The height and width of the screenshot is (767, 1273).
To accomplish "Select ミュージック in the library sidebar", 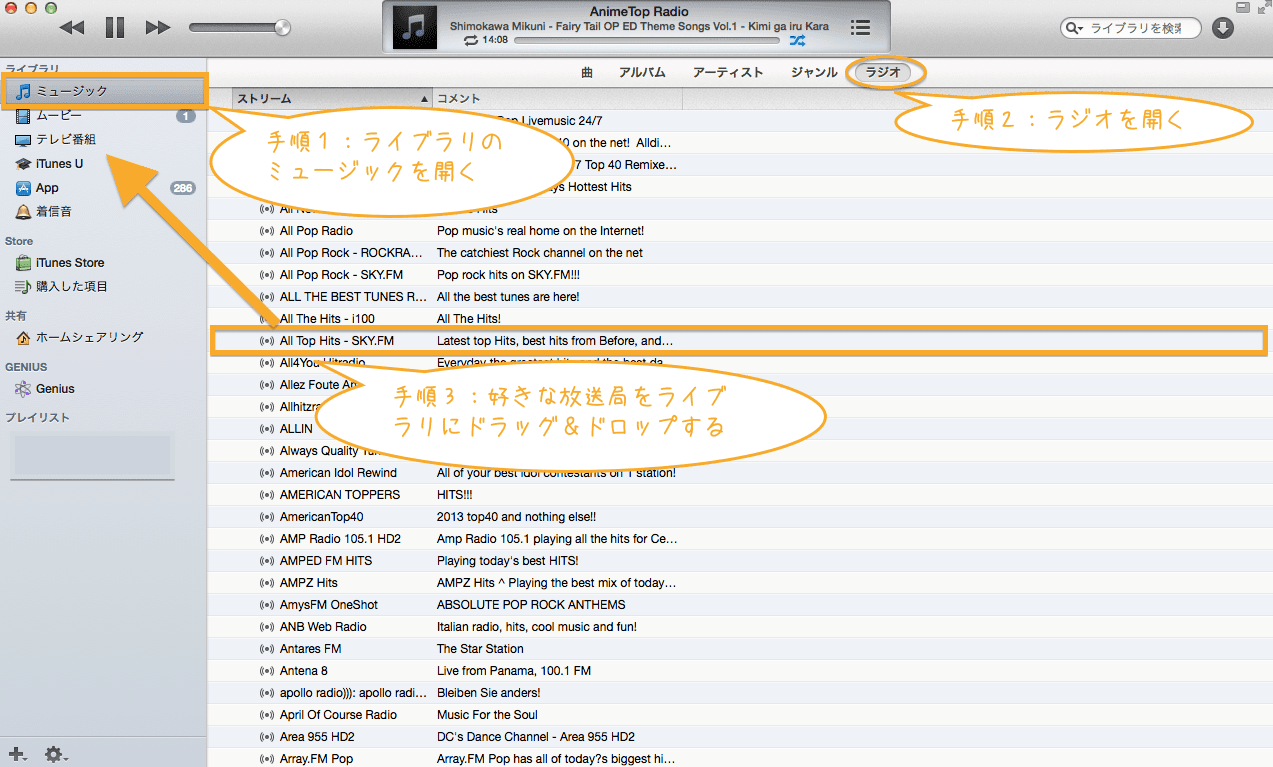I will click(x=104, y=91).
